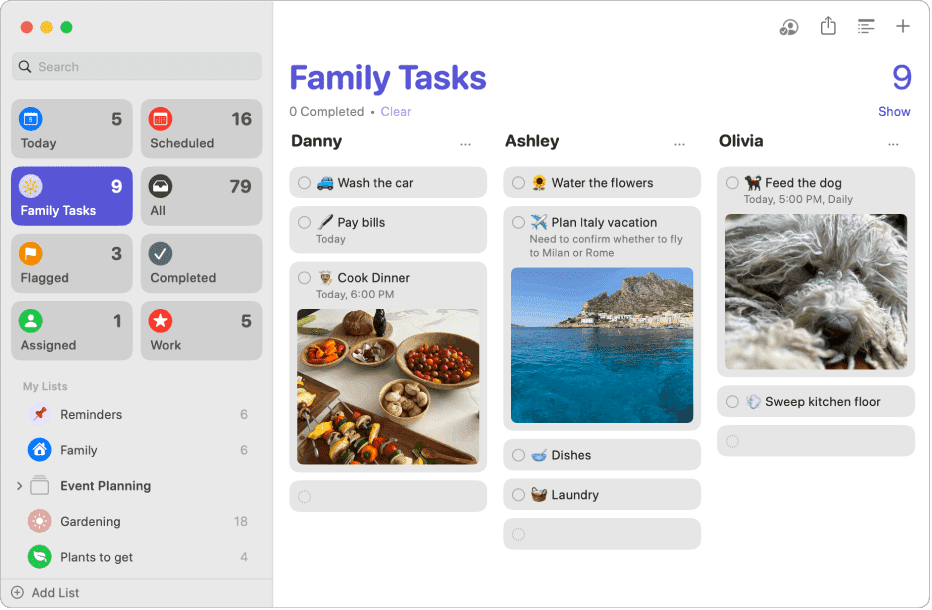Open the options menu for Ashley's column

(680, 142)
